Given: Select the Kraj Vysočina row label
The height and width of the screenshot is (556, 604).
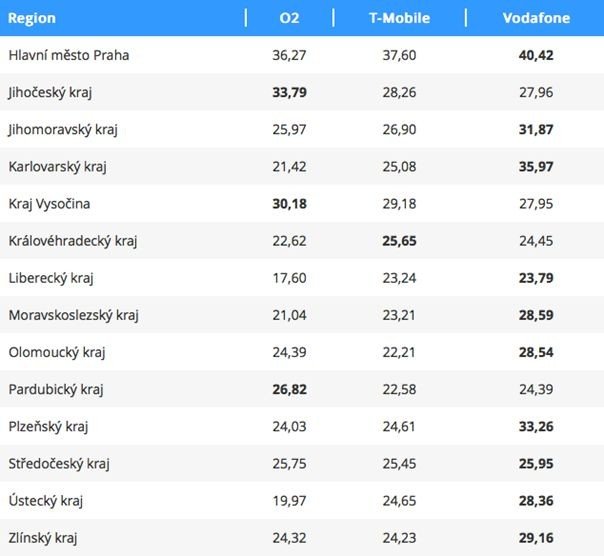Looking at the screenshot, I should pos(49,203).
